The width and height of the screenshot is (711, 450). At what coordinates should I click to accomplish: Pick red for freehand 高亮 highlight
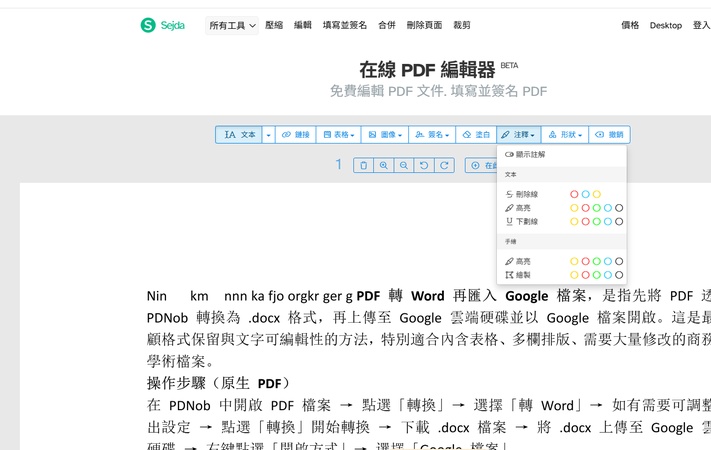[585, 261]
